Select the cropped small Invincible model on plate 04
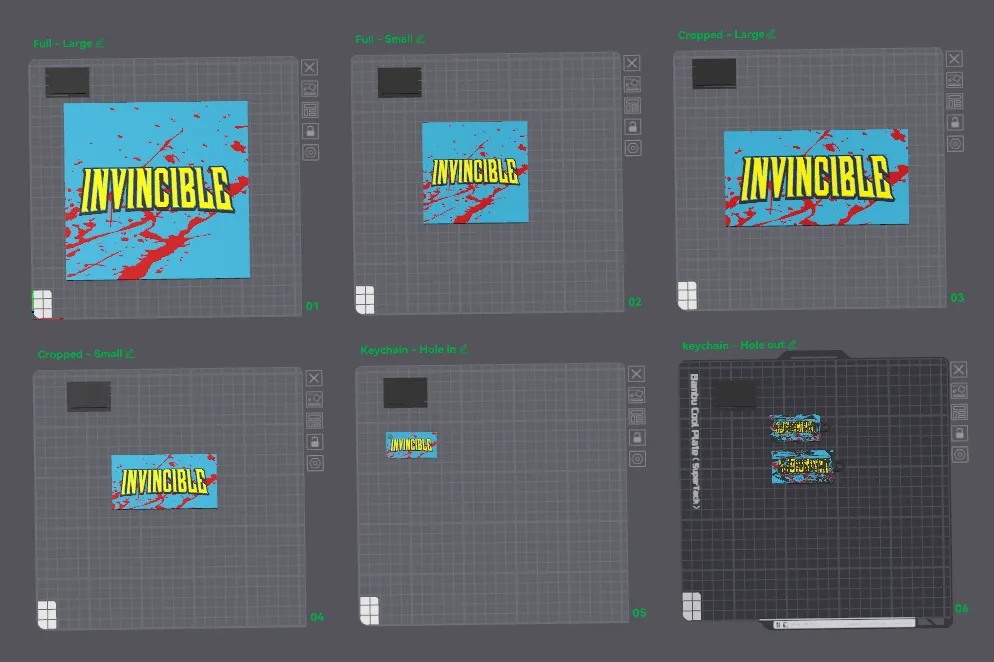Screen dimensions: 994x662 [x=164, y=481]
